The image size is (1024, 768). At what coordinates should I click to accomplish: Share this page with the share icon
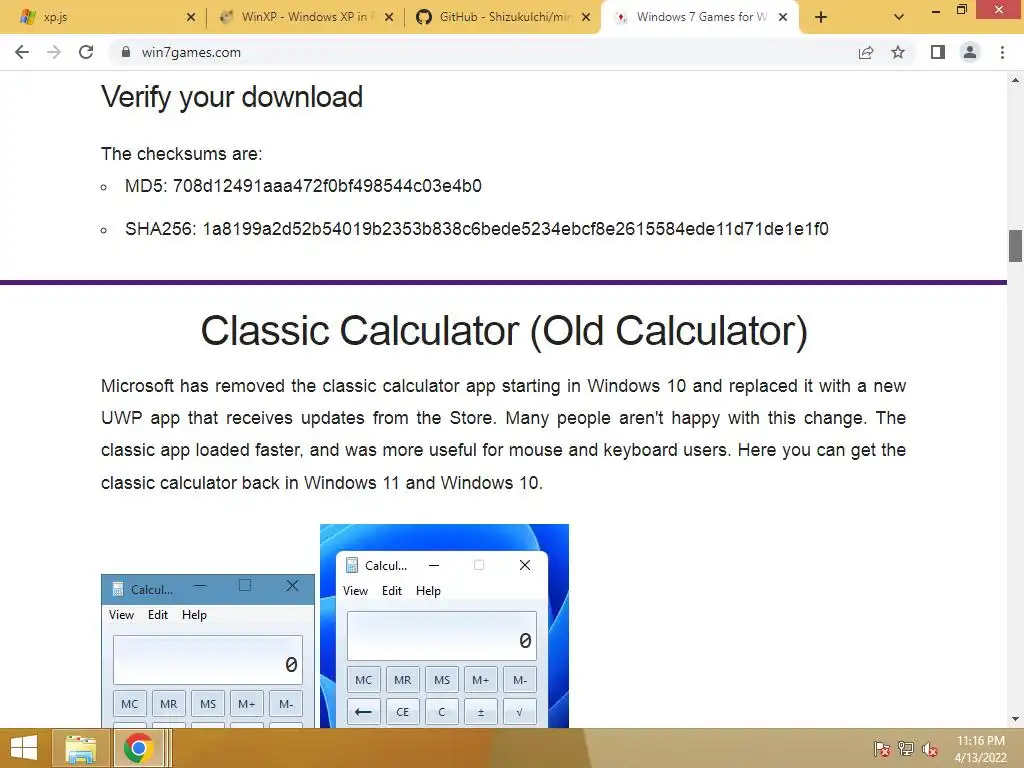866,52
